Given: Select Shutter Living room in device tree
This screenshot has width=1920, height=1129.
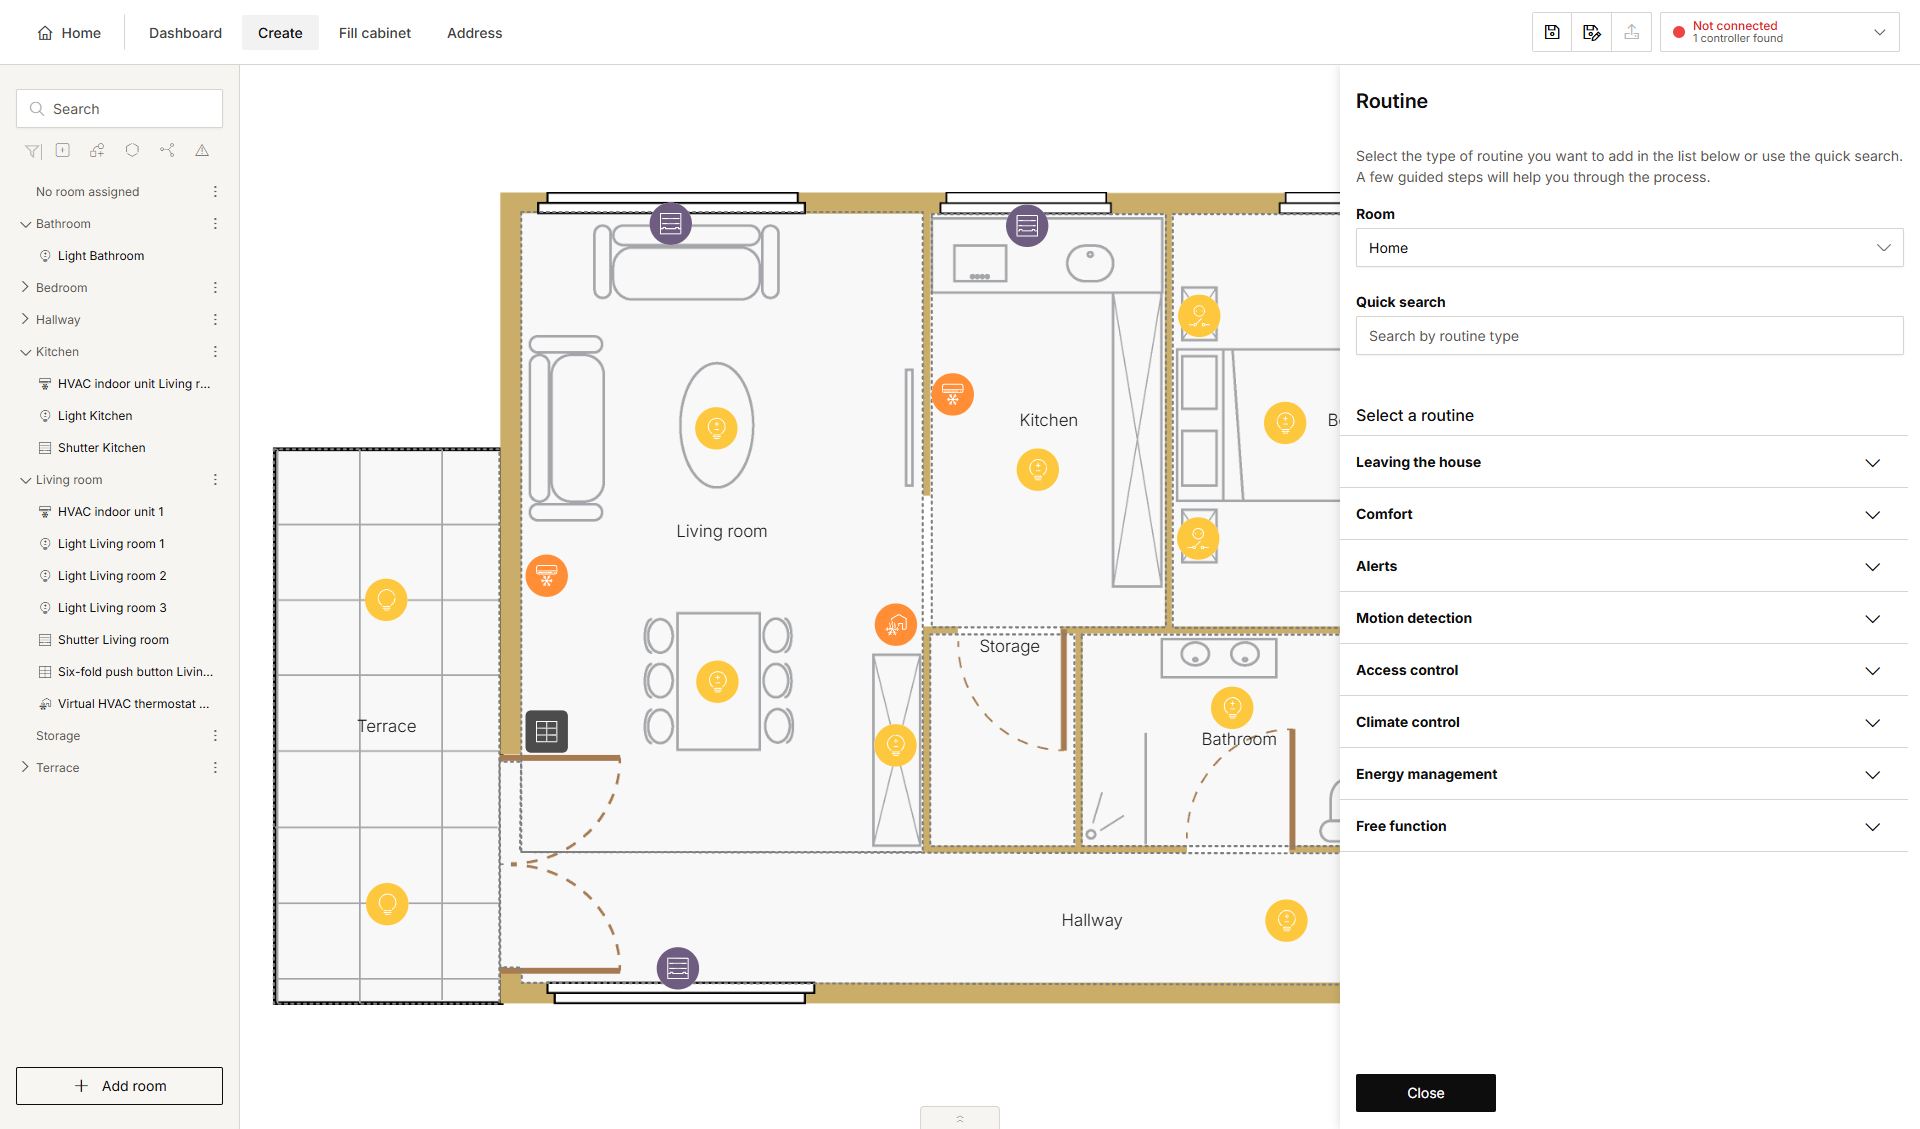Looking at the screenshot, I should [113, 640].
